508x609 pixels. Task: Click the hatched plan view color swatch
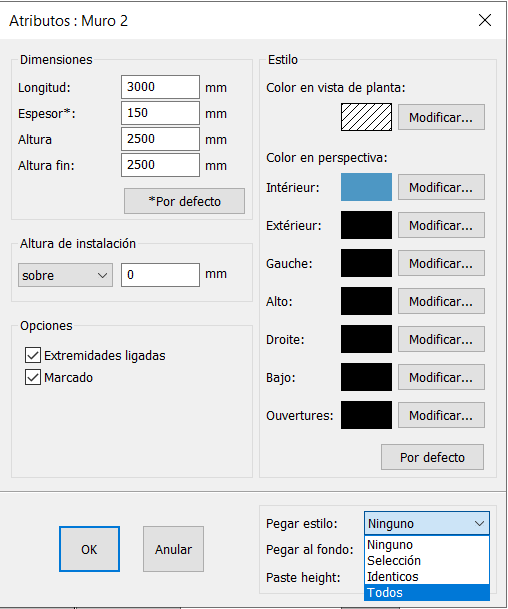coord(366,117)
